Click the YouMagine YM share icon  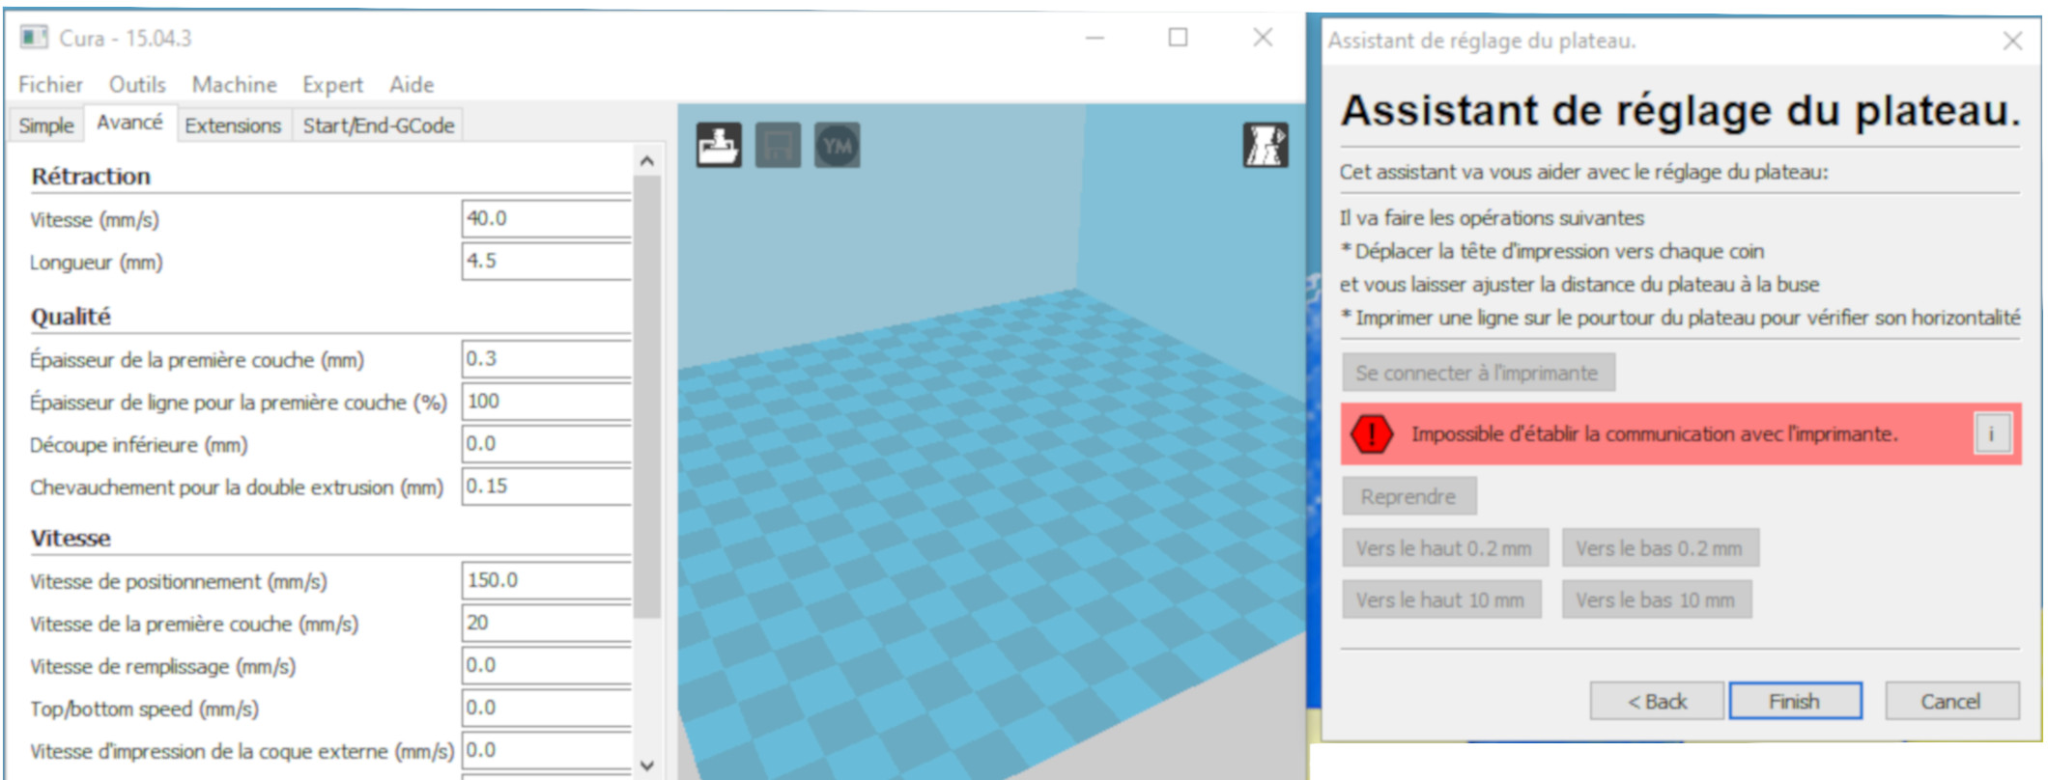click(837, 146)
